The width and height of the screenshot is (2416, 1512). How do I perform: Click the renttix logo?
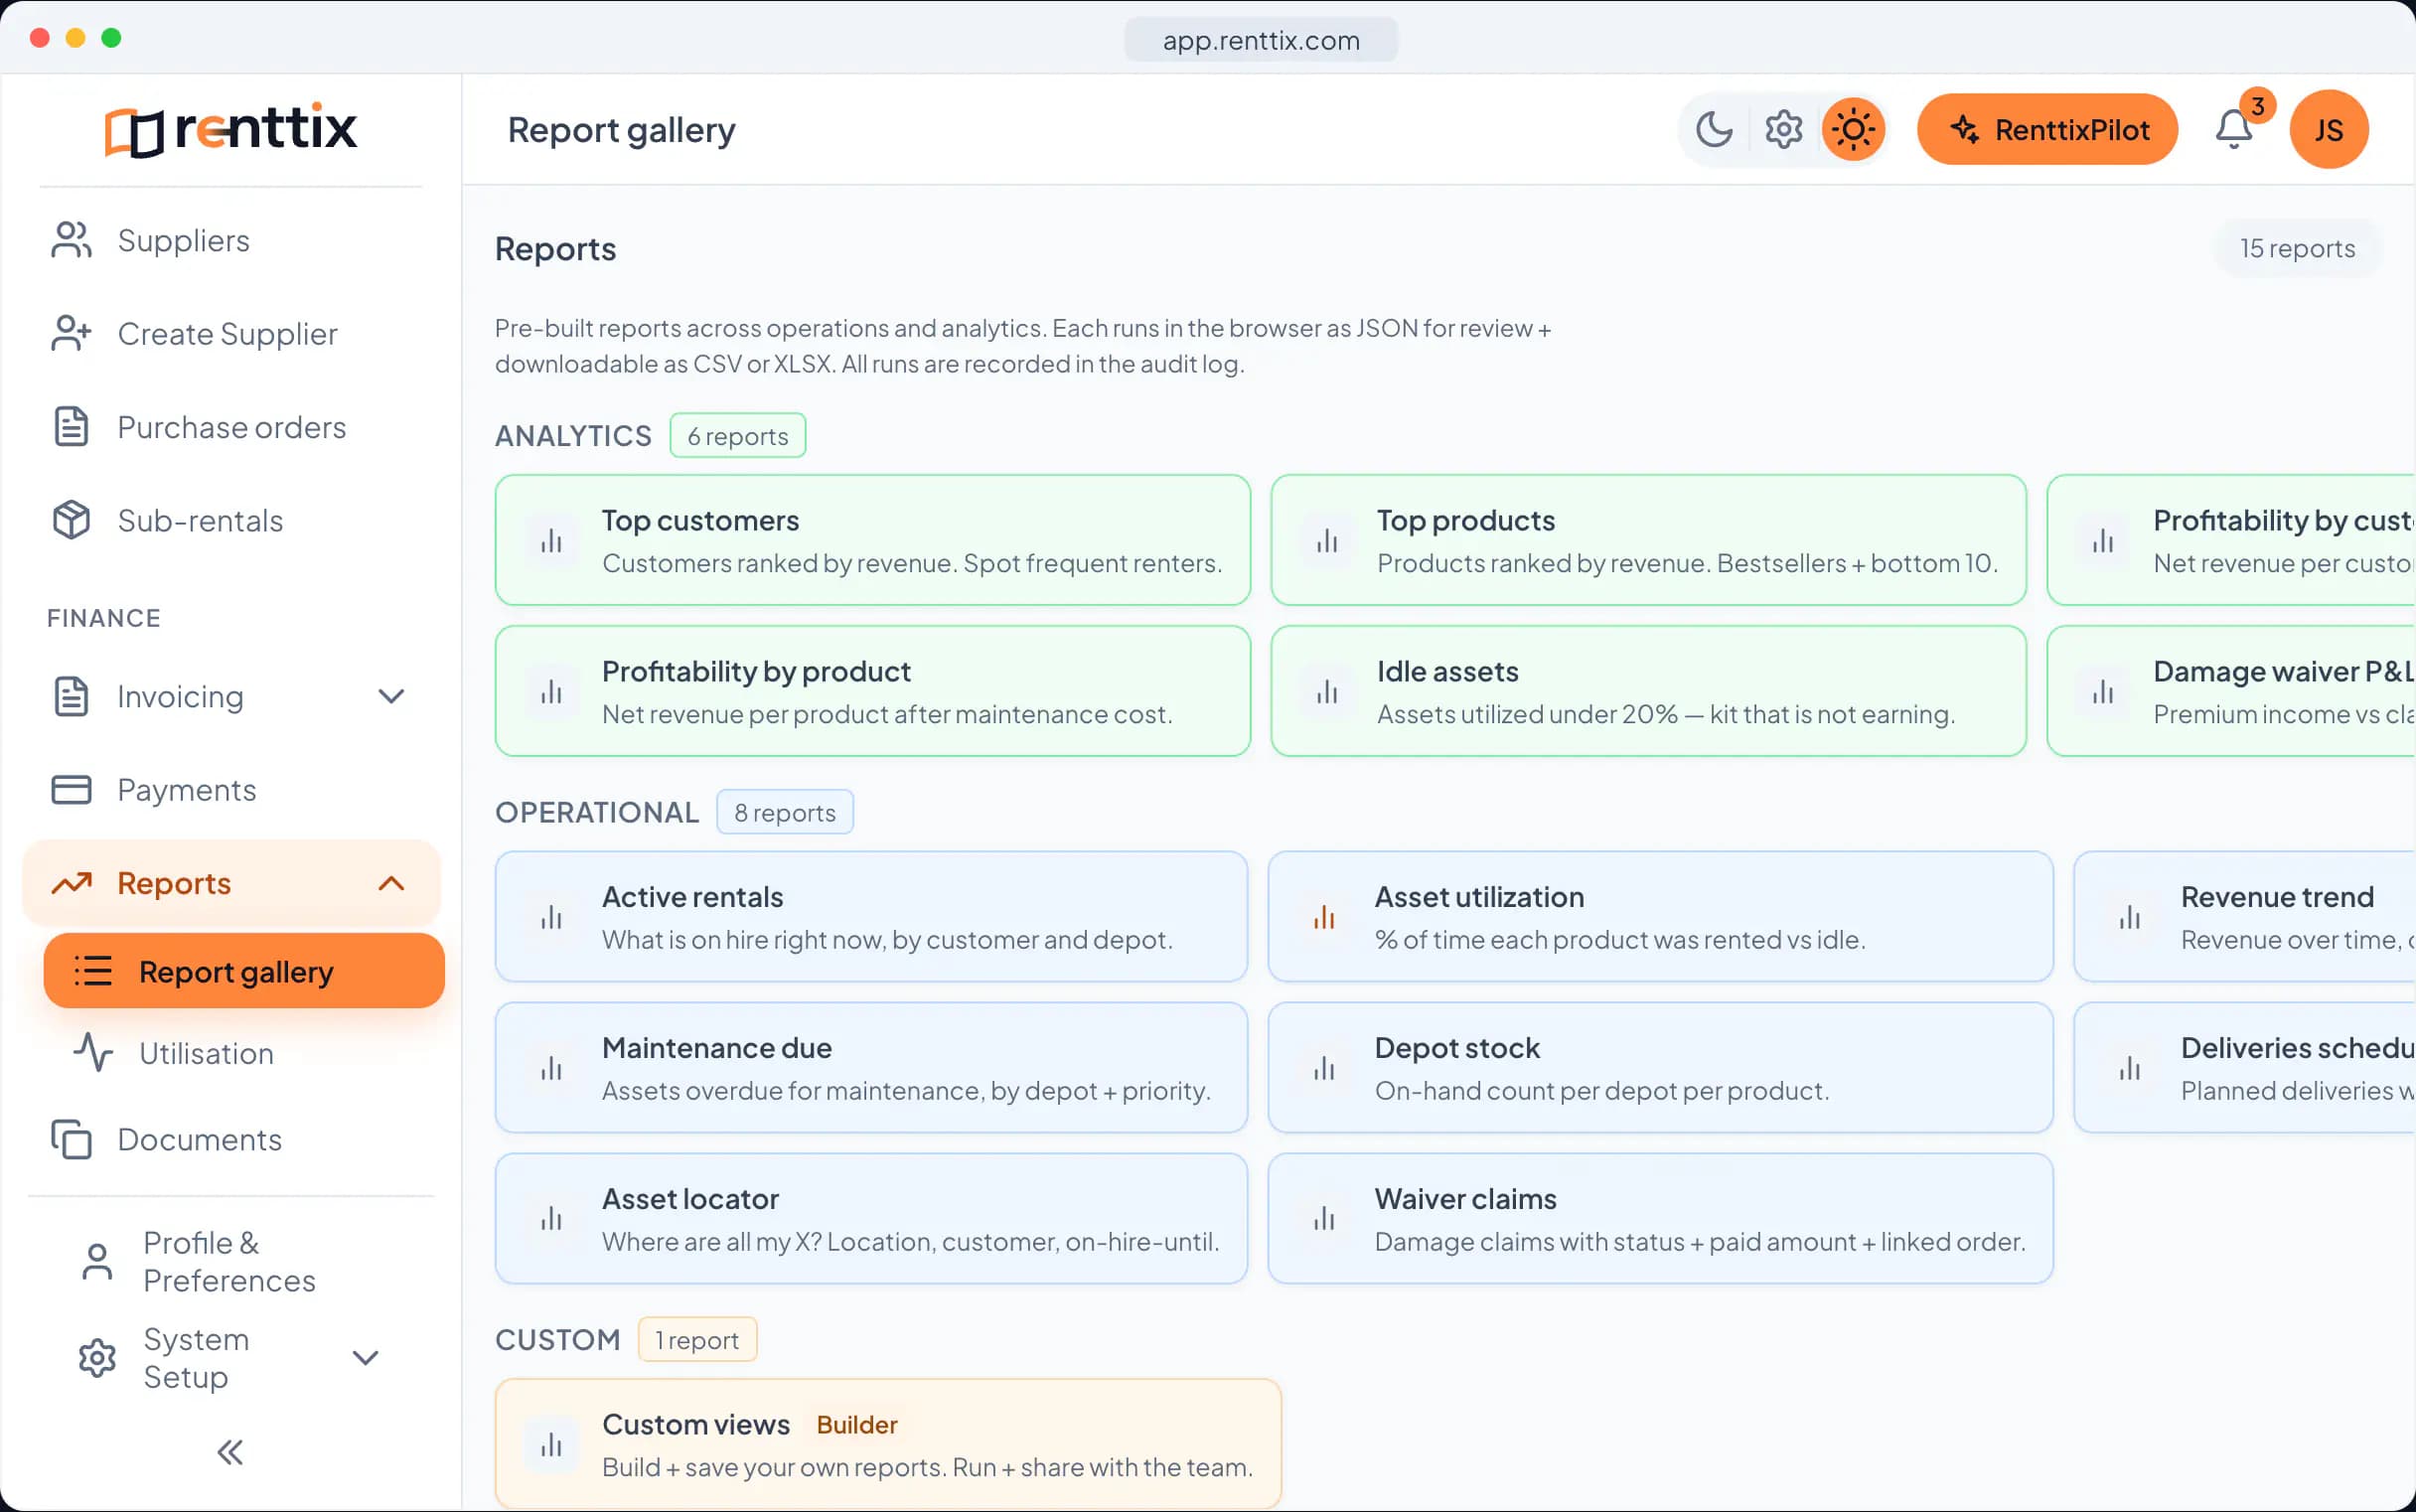coord(231,130)
